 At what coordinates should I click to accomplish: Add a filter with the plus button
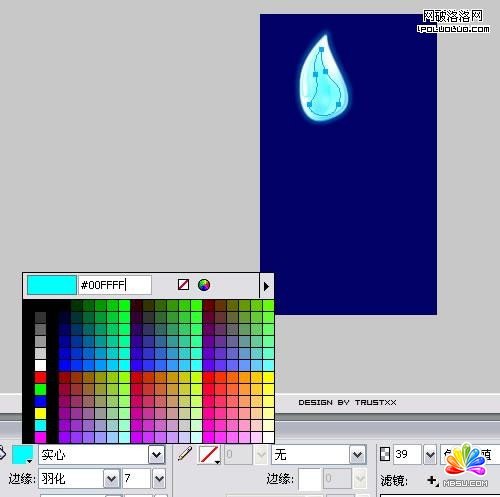tap(432, 480)
